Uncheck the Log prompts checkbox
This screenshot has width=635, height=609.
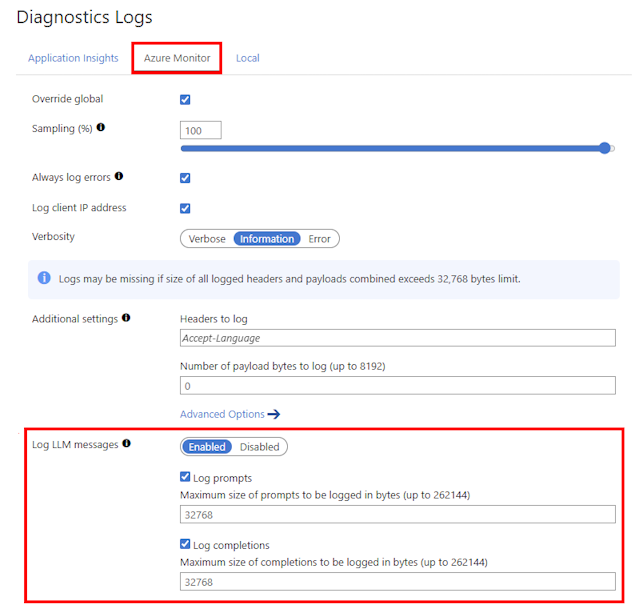tap(185, 478)
